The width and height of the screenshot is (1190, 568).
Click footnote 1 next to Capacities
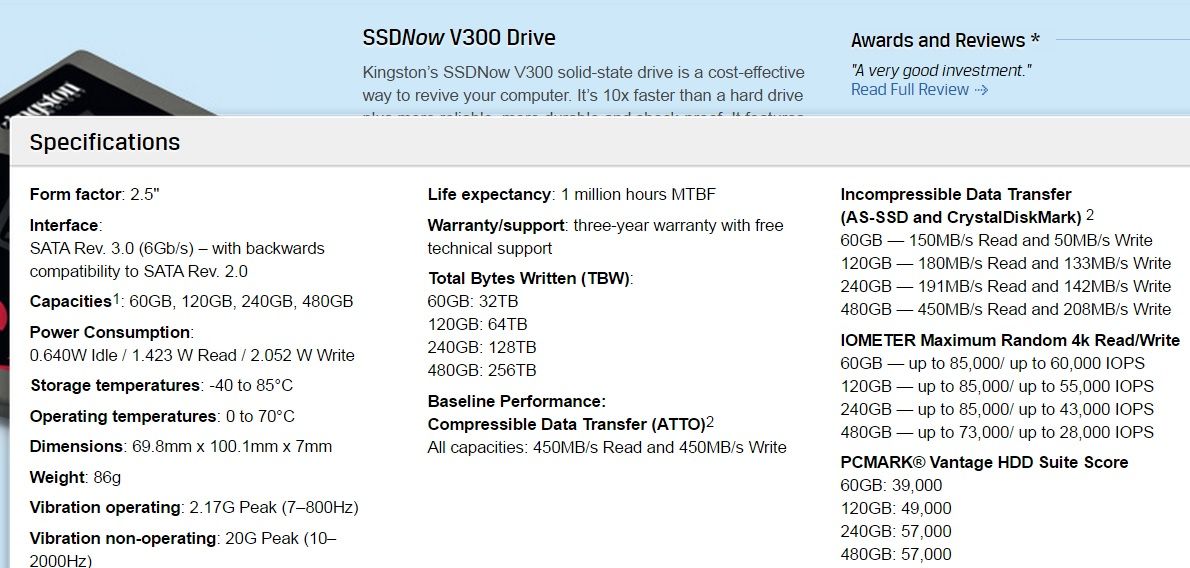click(116, 298)
